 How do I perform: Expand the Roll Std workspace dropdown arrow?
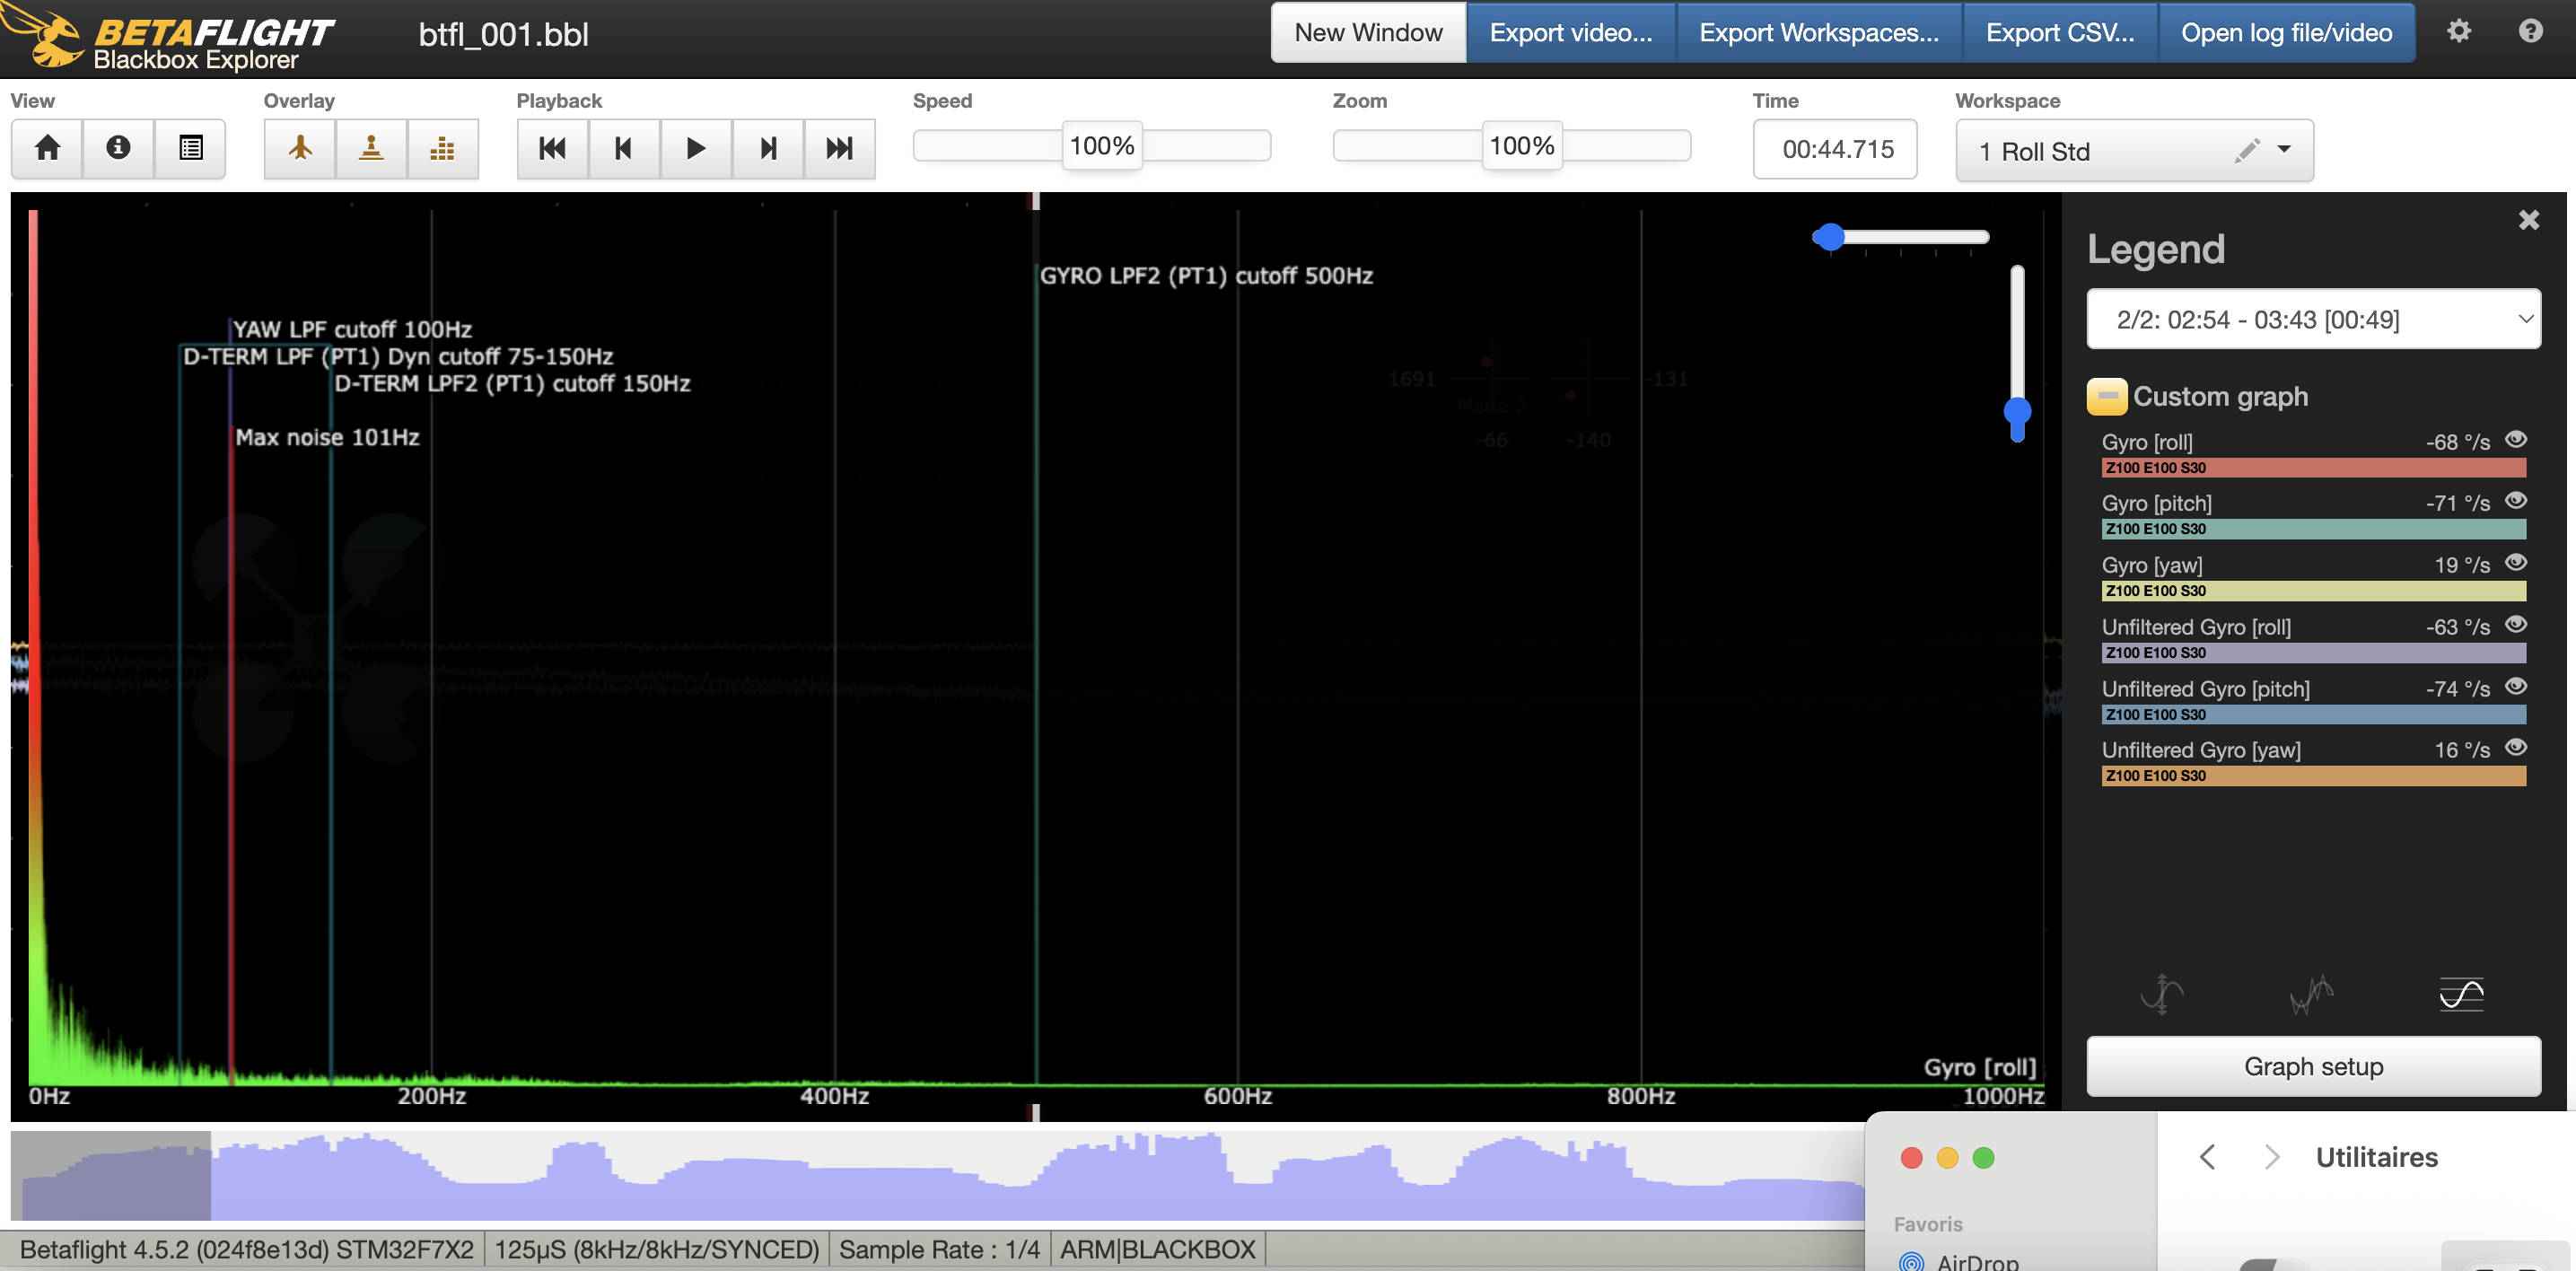(2284, 150)
